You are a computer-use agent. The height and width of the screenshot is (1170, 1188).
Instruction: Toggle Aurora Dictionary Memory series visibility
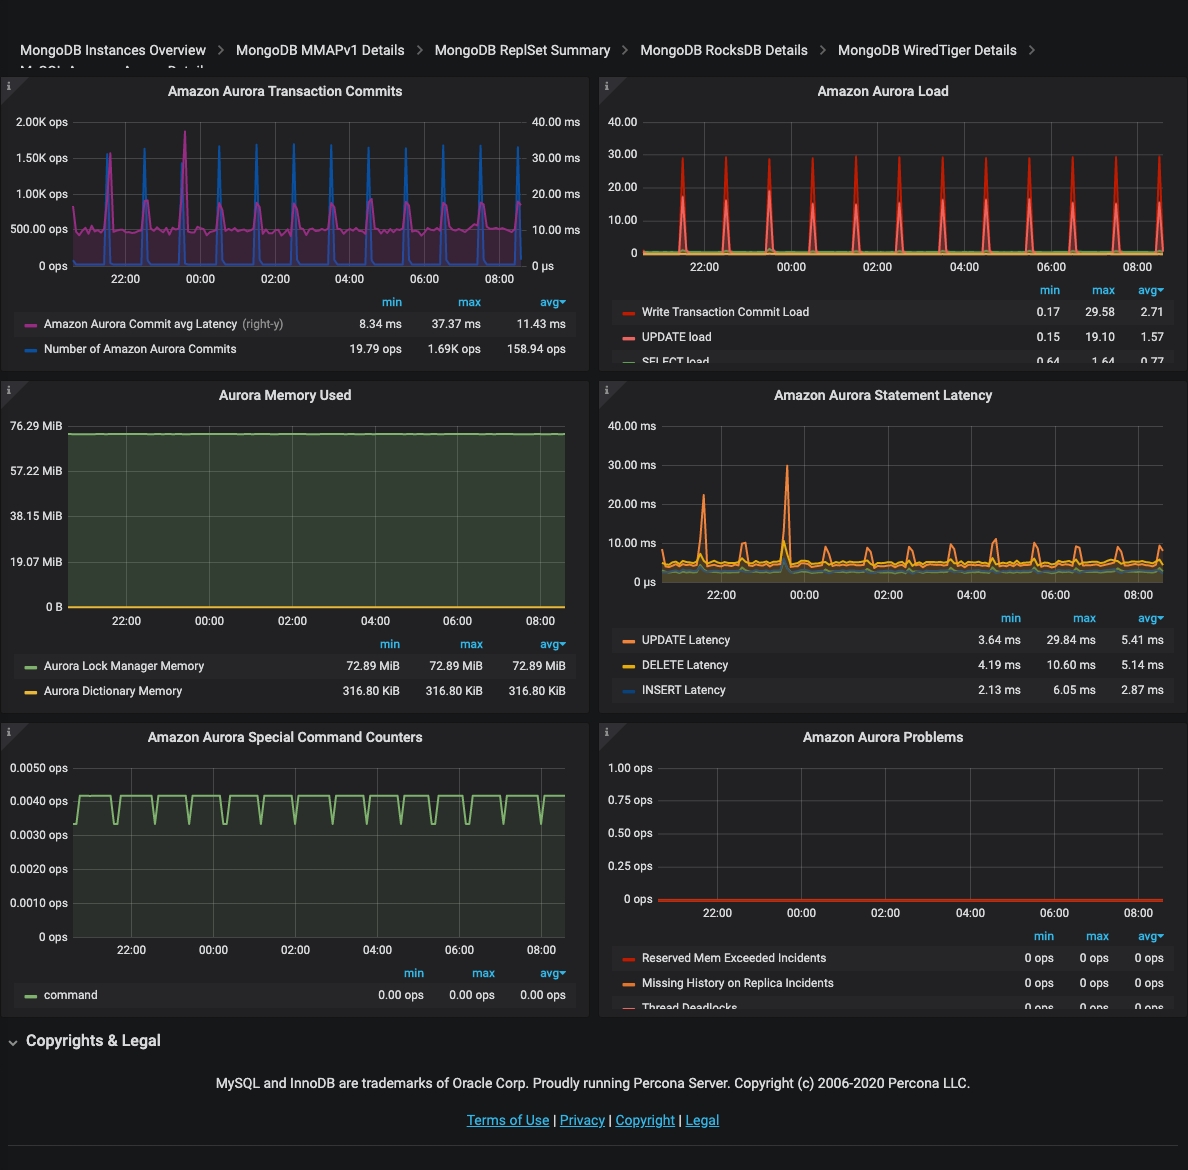(x=113, y=691)
